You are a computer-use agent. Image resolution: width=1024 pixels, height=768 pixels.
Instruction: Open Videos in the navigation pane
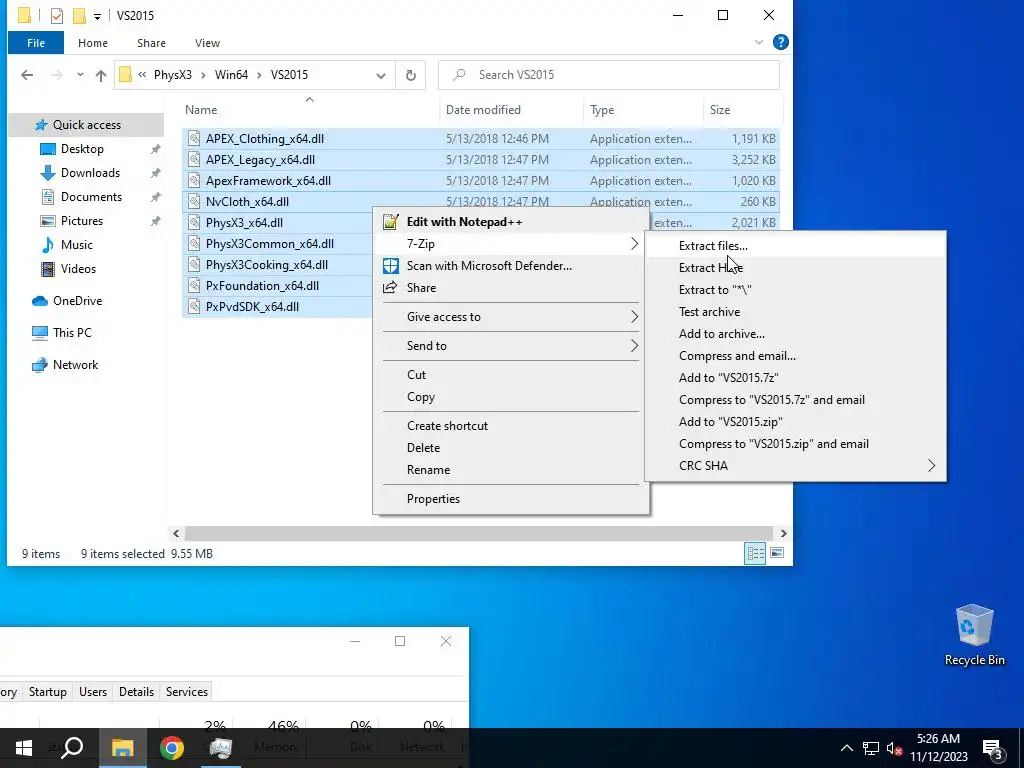[78, 269]
